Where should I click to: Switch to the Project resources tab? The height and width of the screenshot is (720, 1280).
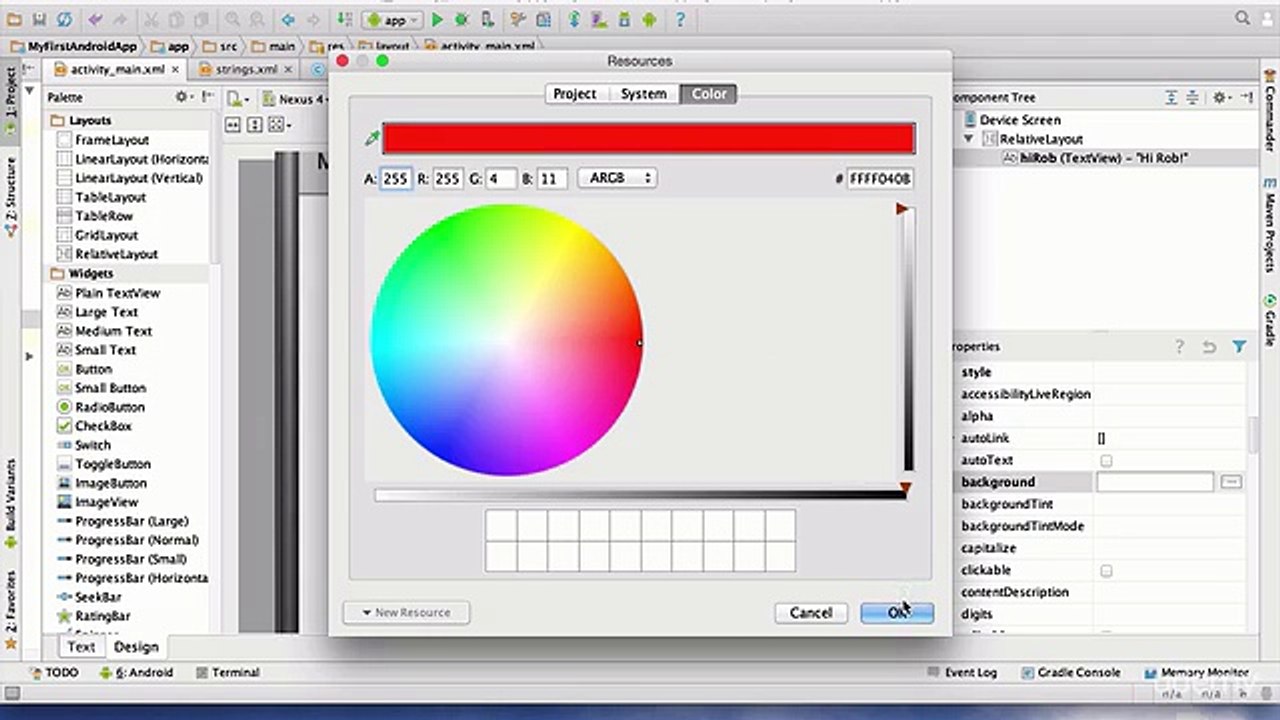[574, 94]
